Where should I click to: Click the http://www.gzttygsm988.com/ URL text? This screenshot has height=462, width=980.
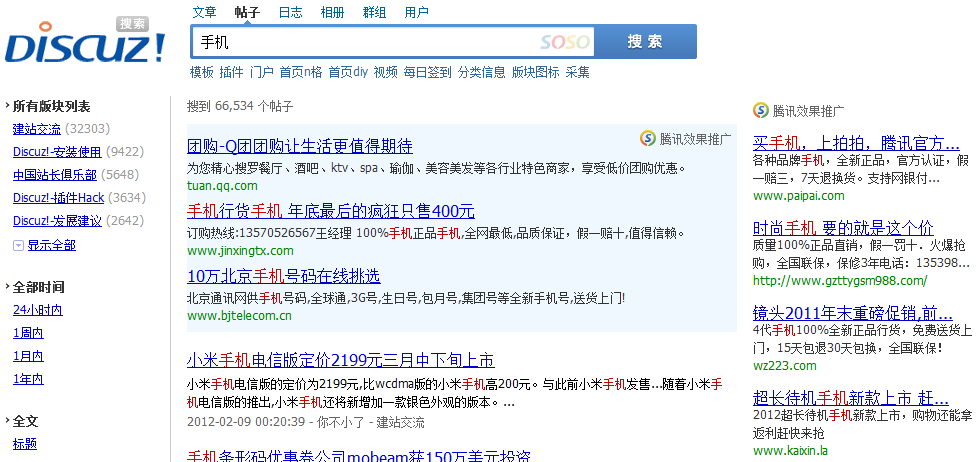tap(840, 281)
